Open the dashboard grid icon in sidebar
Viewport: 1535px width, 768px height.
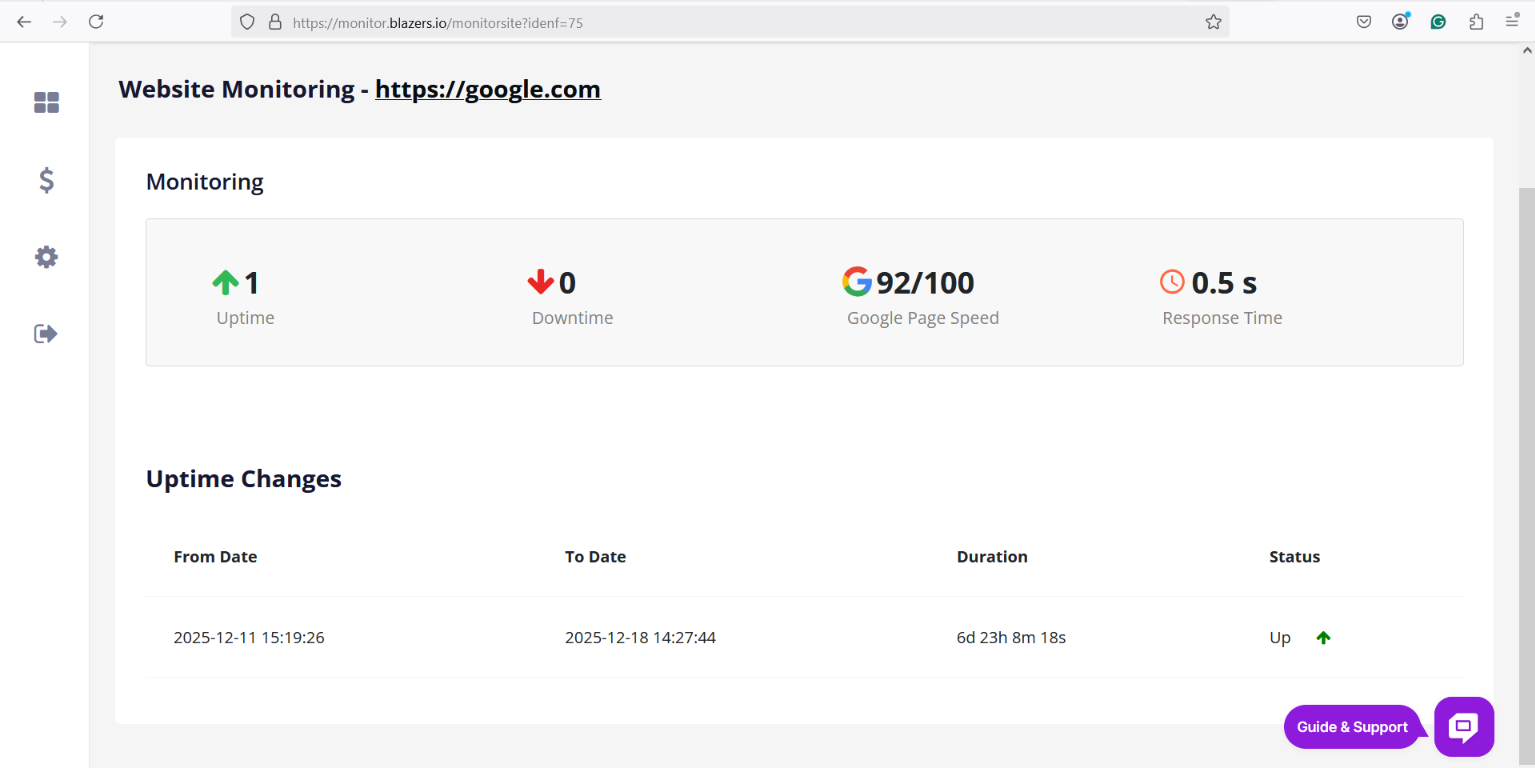(x=46, y=102)
